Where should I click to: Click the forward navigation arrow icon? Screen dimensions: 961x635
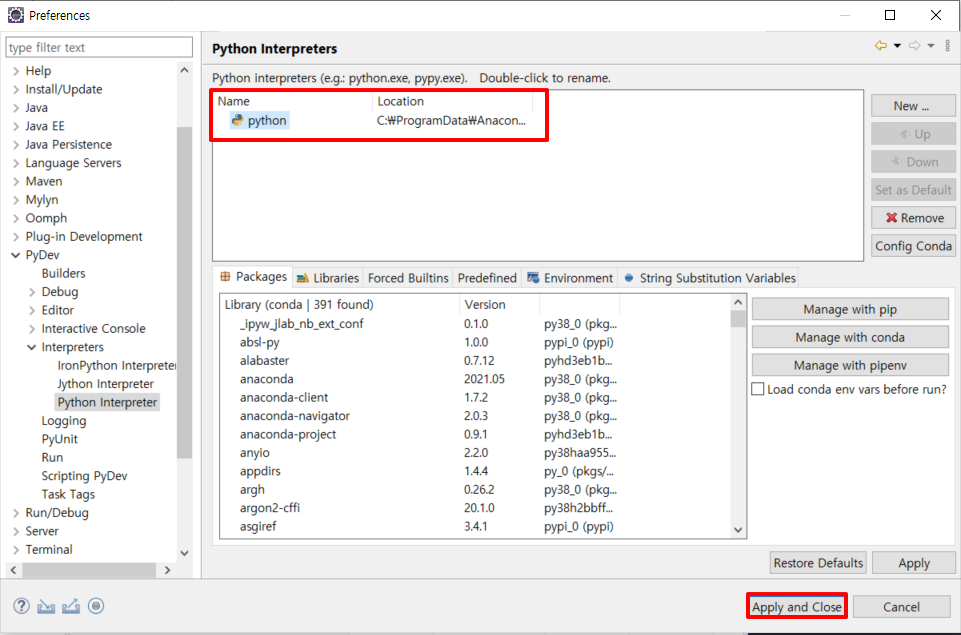click(x=914, y=46)
